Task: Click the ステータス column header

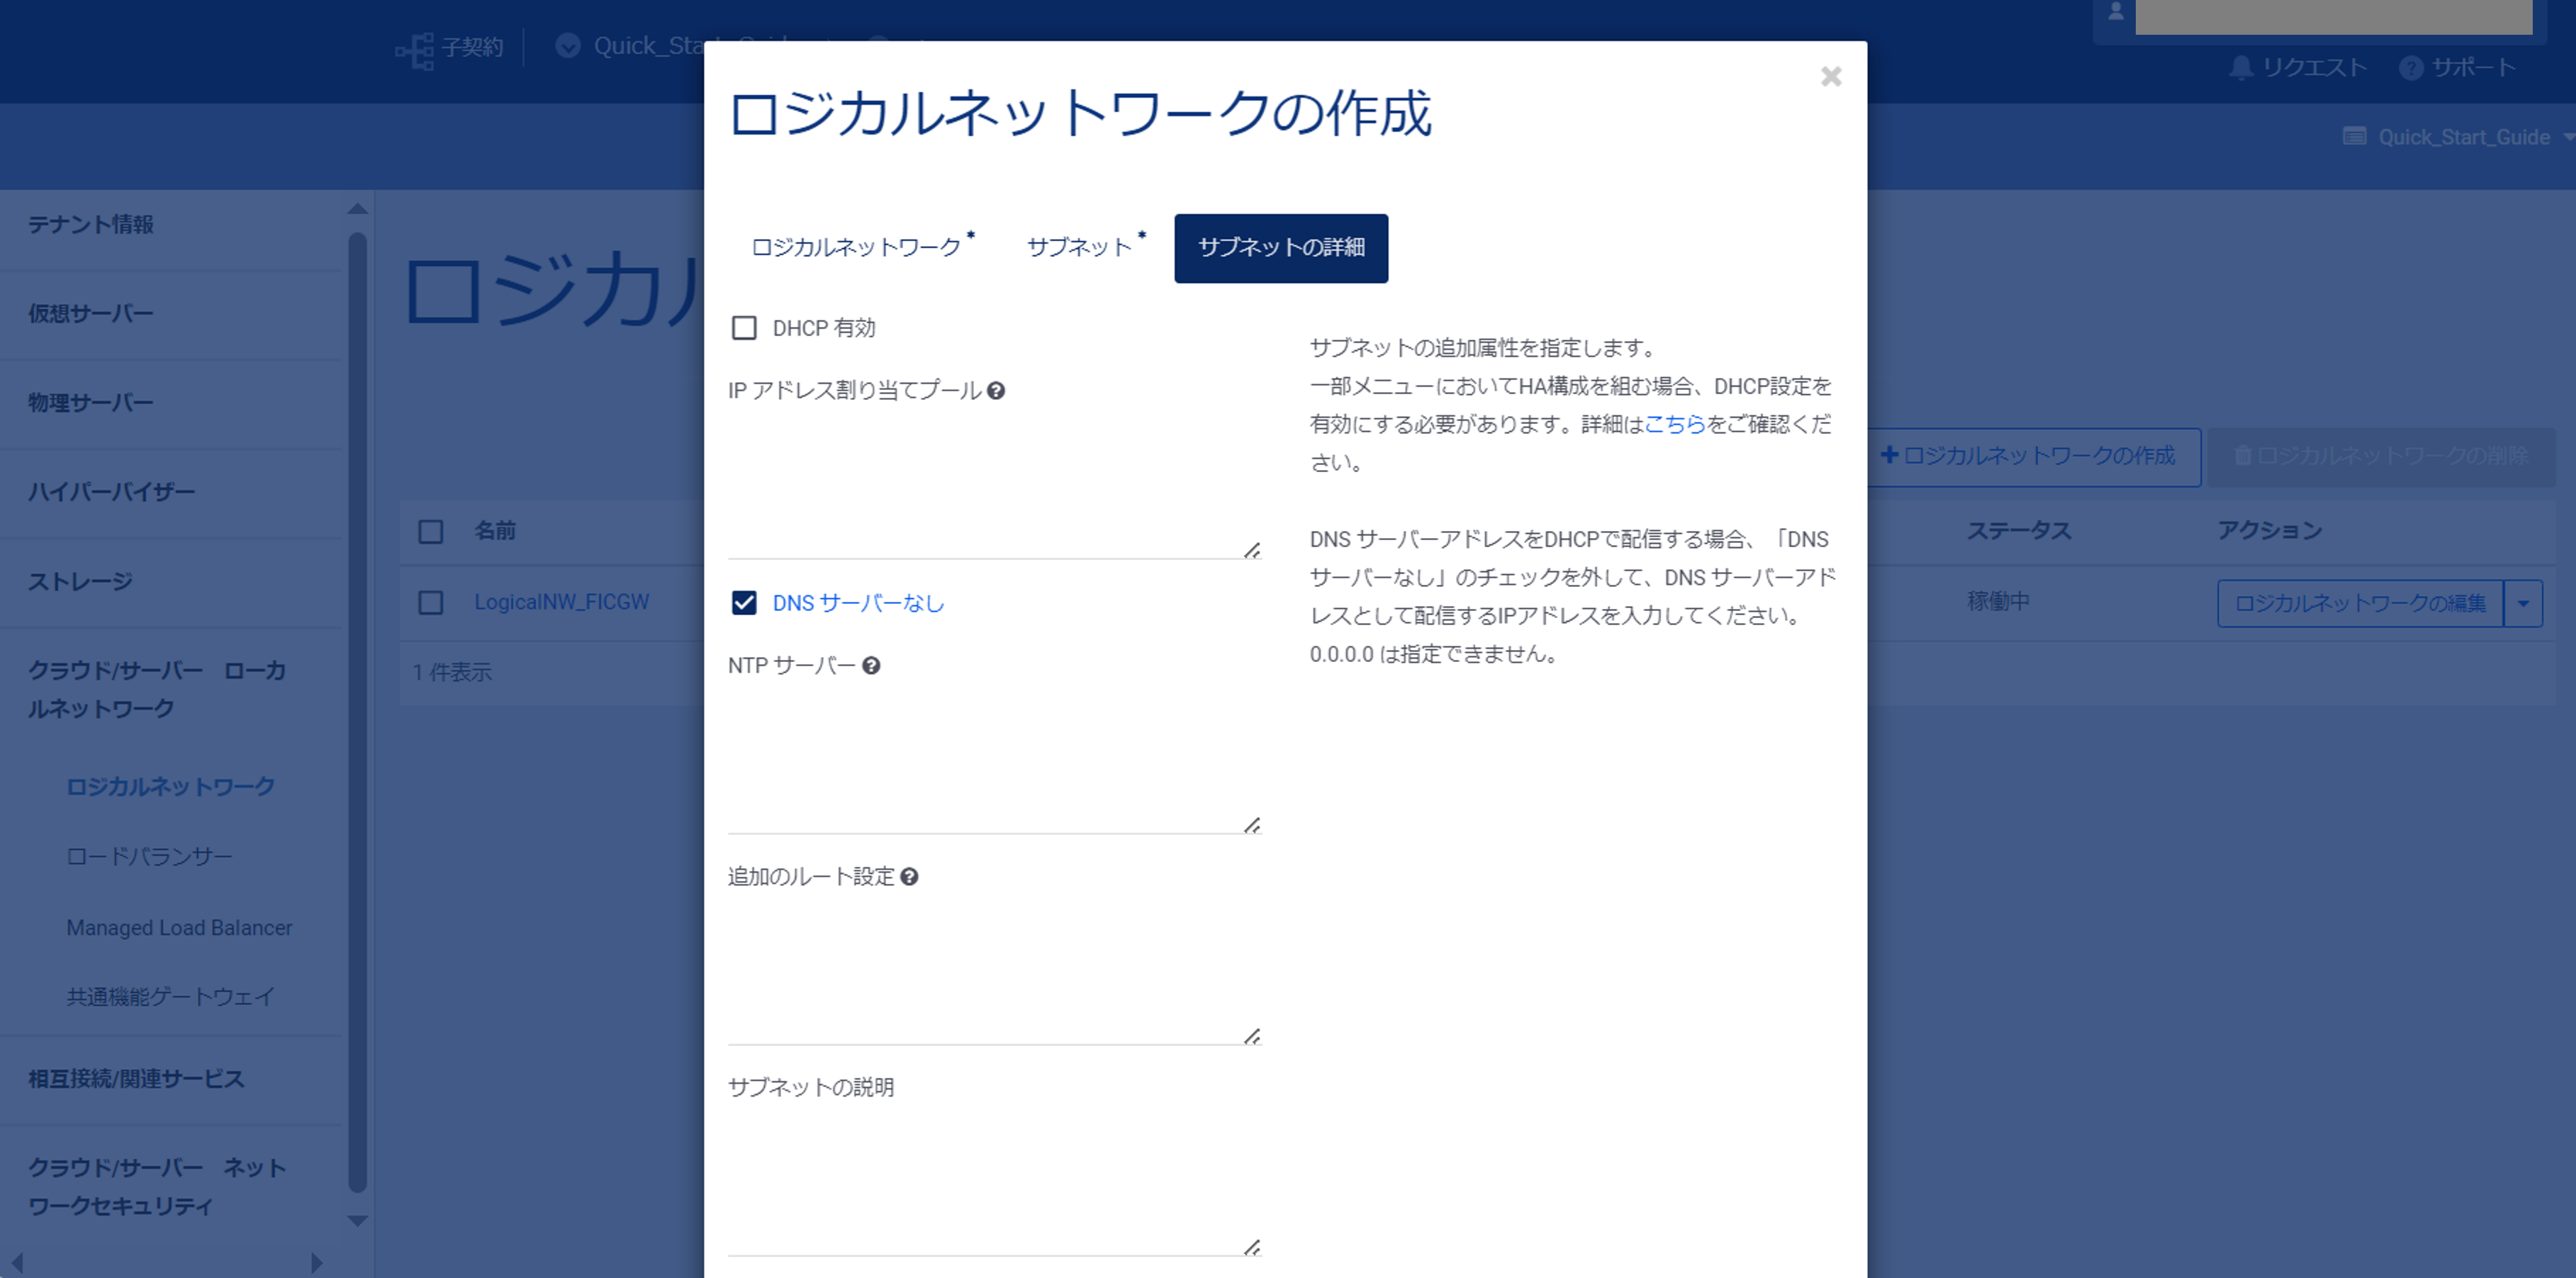Action: click(2018, 530)
